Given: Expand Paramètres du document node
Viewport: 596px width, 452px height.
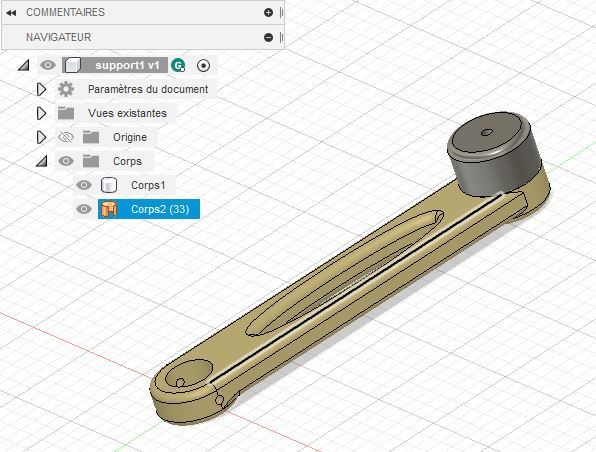Looking at the screenshot, I should coord(41,89).
